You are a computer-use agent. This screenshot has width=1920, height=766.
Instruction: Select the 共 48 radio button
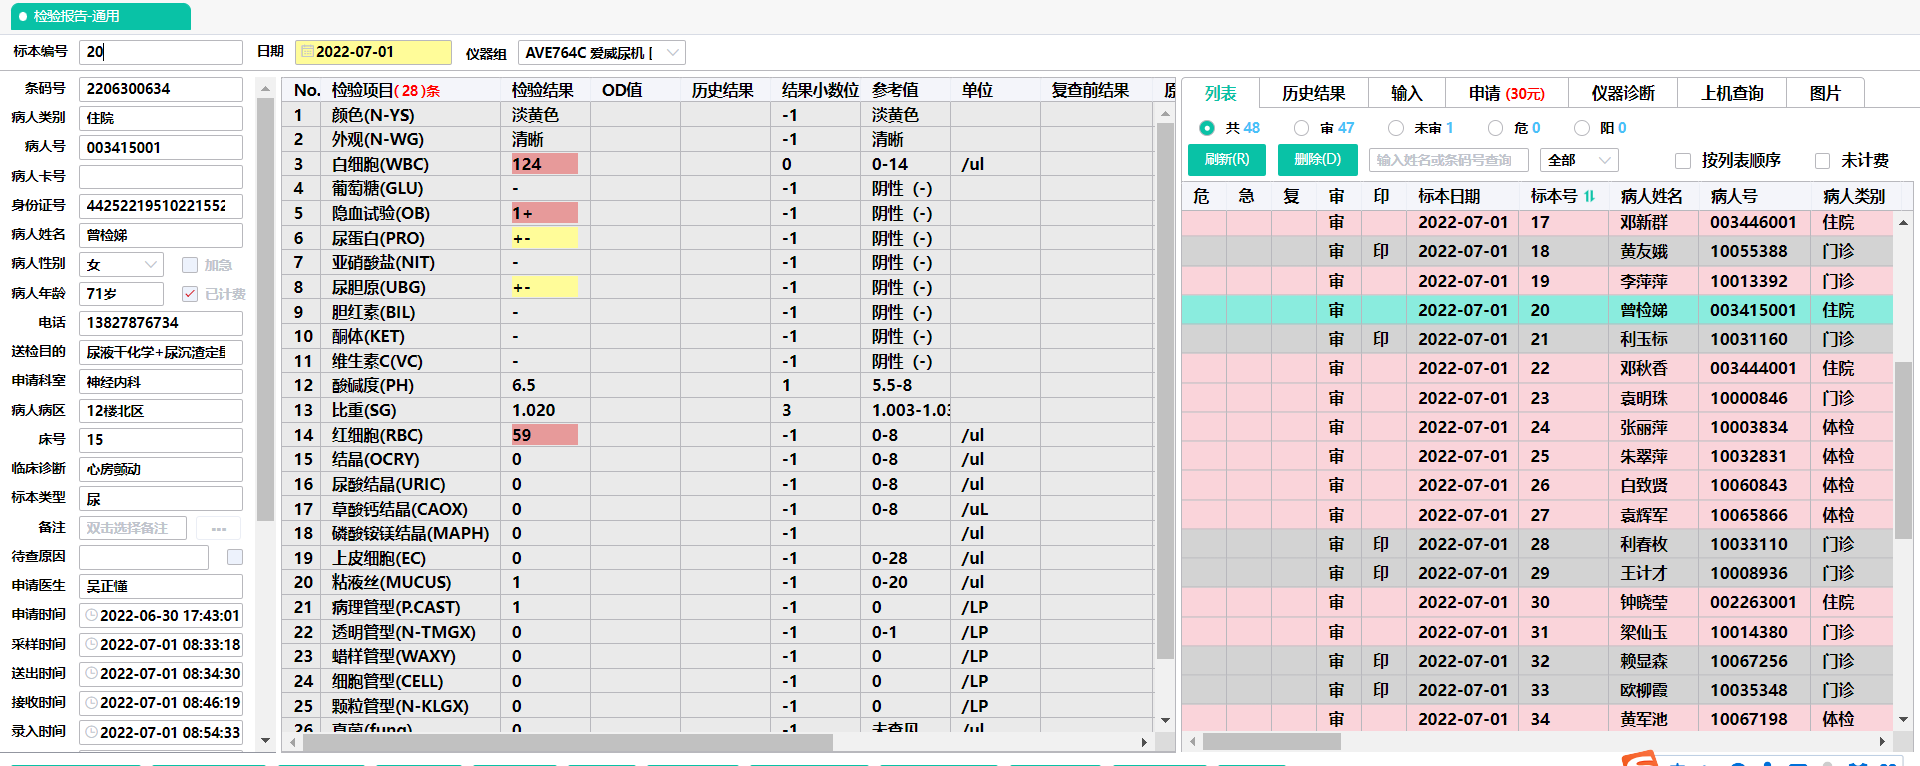(1207, 128)
